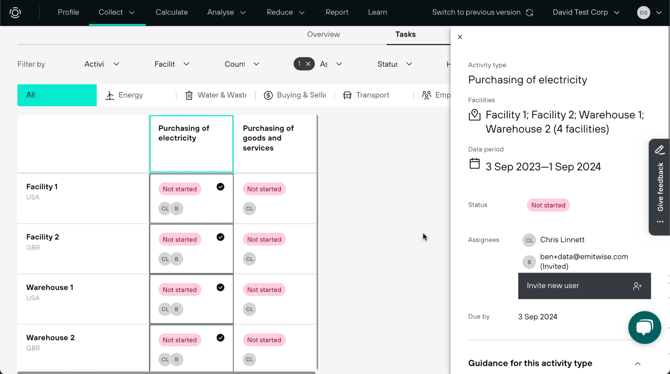Click B avatar in Facility 1 electricity cell

[x=176, y=209]
